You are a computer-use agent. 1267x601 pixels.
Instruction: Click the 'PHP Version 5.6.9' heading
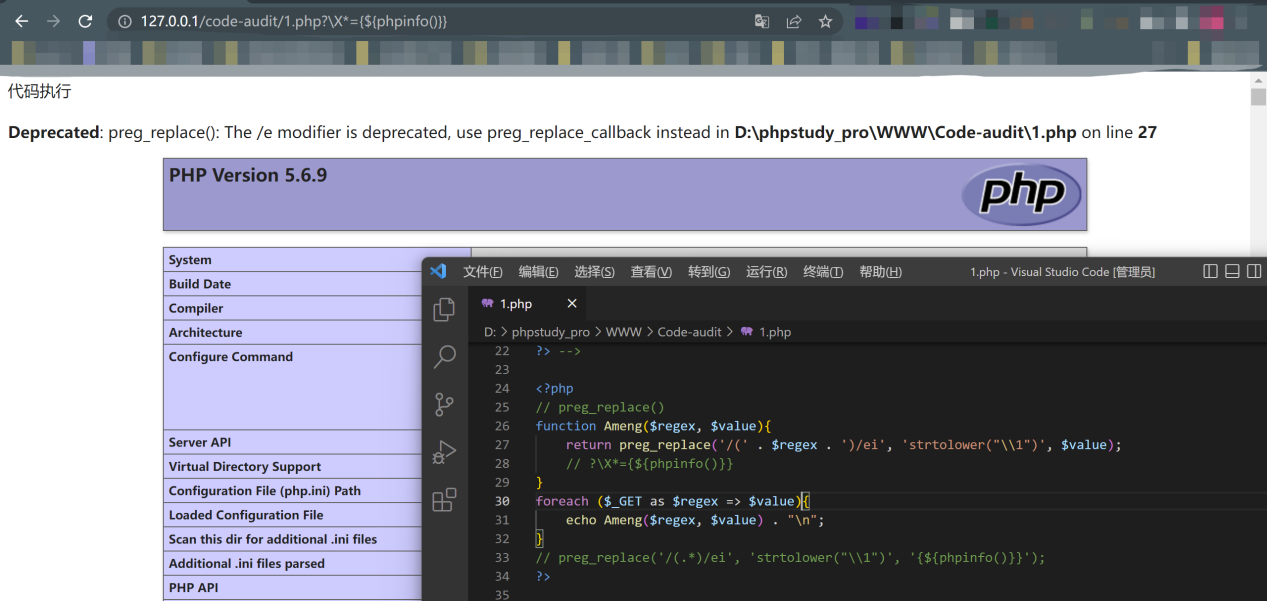coord(248,175)
